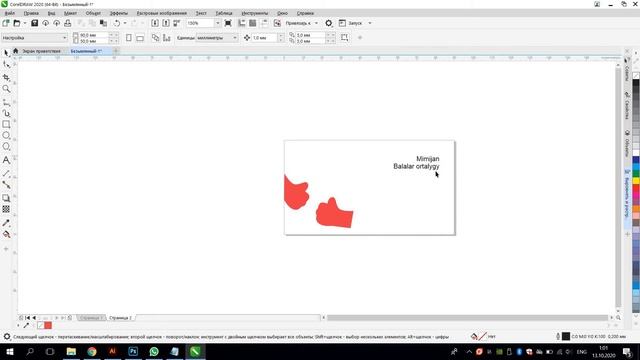Switch to the Страница 1 page tab
The width and height of the screenshot is (640, 360).
tap(91, 318)
